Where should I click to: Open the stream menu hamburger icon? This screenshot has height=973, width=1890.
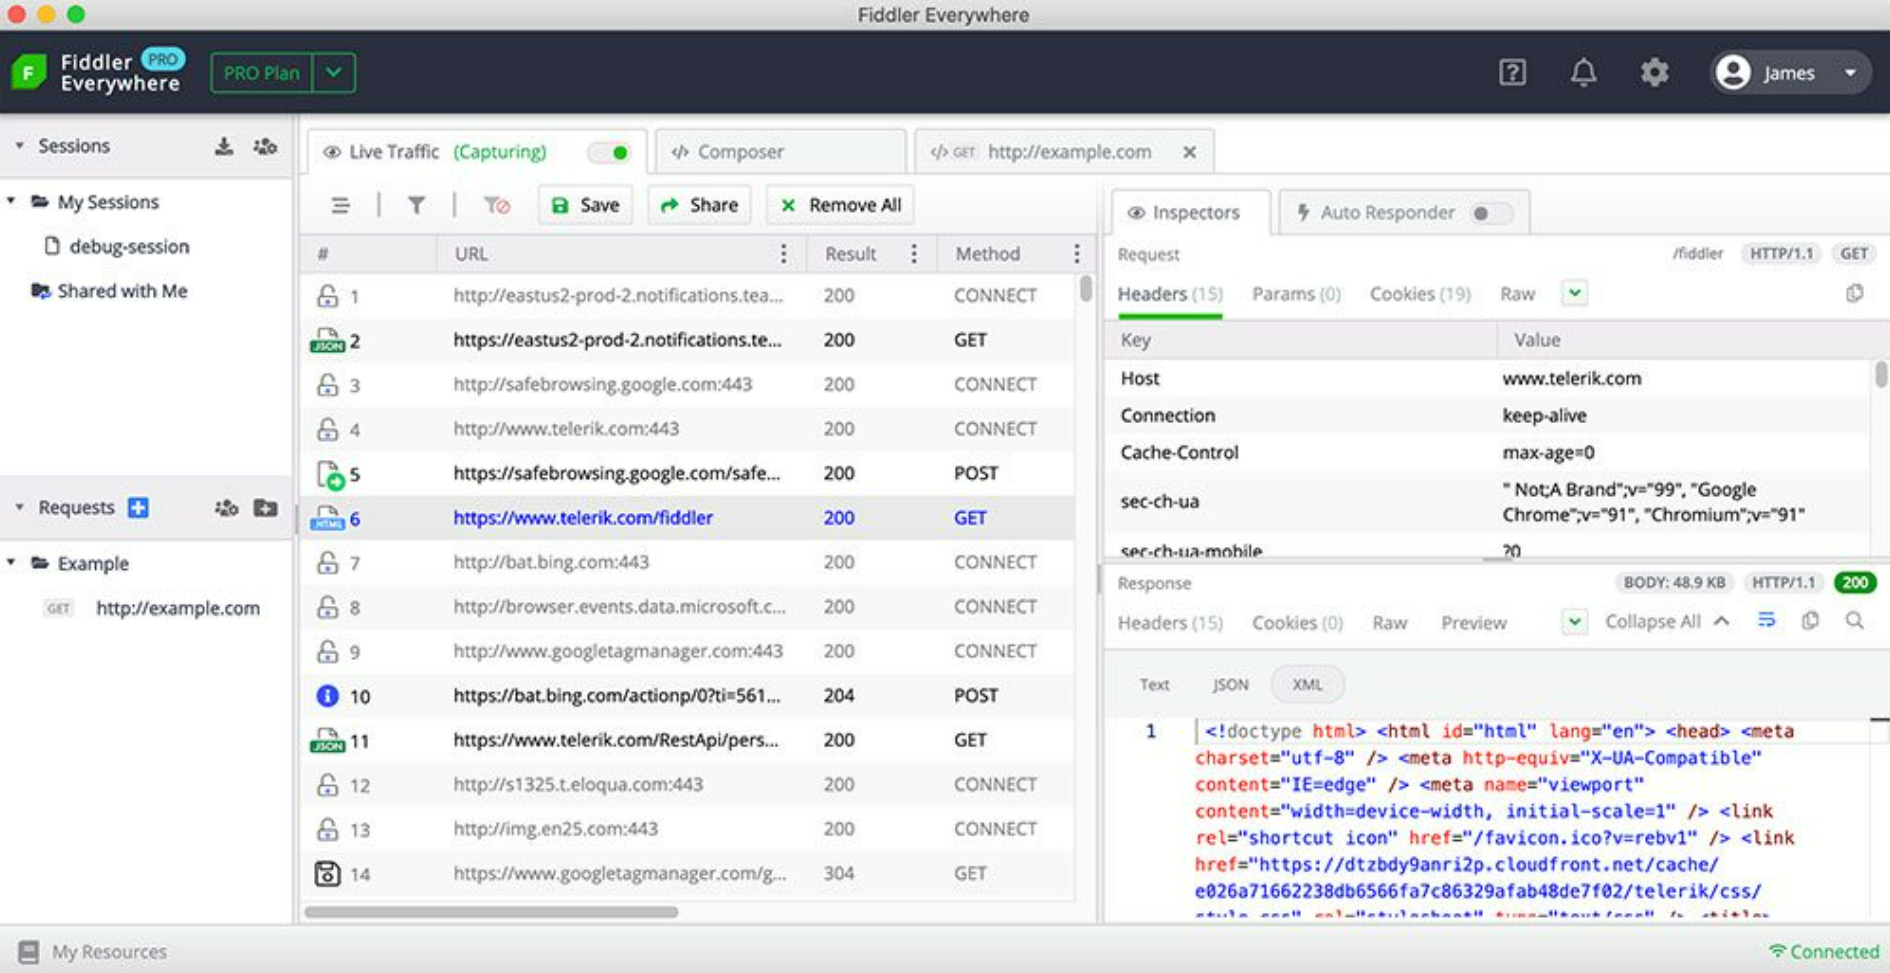[x=340, y=205]
